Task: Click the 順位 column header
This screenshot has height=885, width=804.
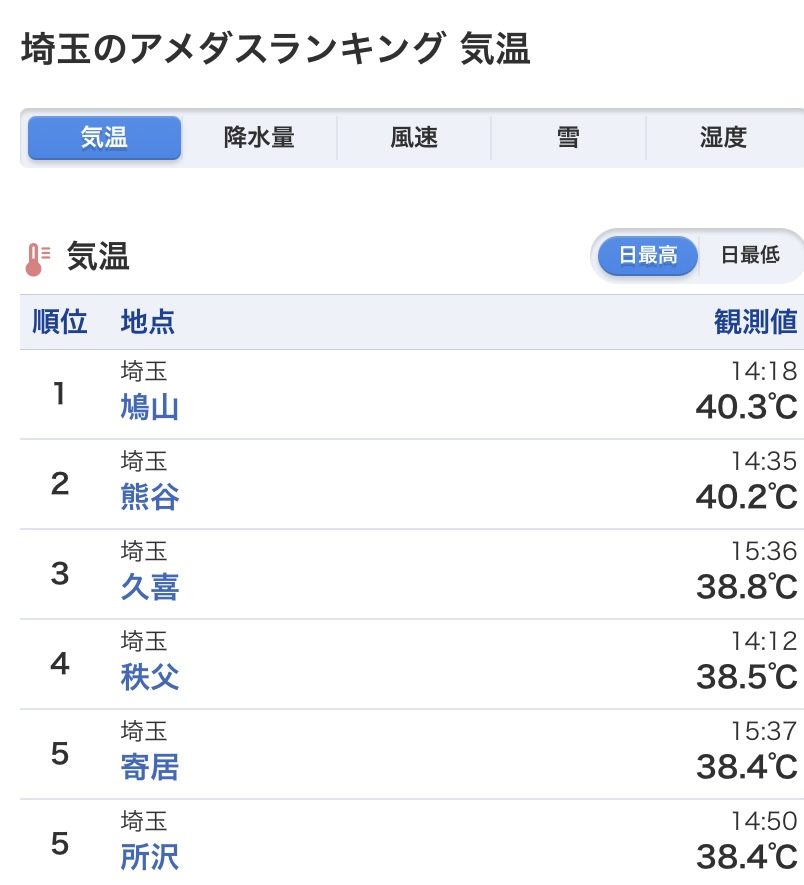Action: coord(59,322)
